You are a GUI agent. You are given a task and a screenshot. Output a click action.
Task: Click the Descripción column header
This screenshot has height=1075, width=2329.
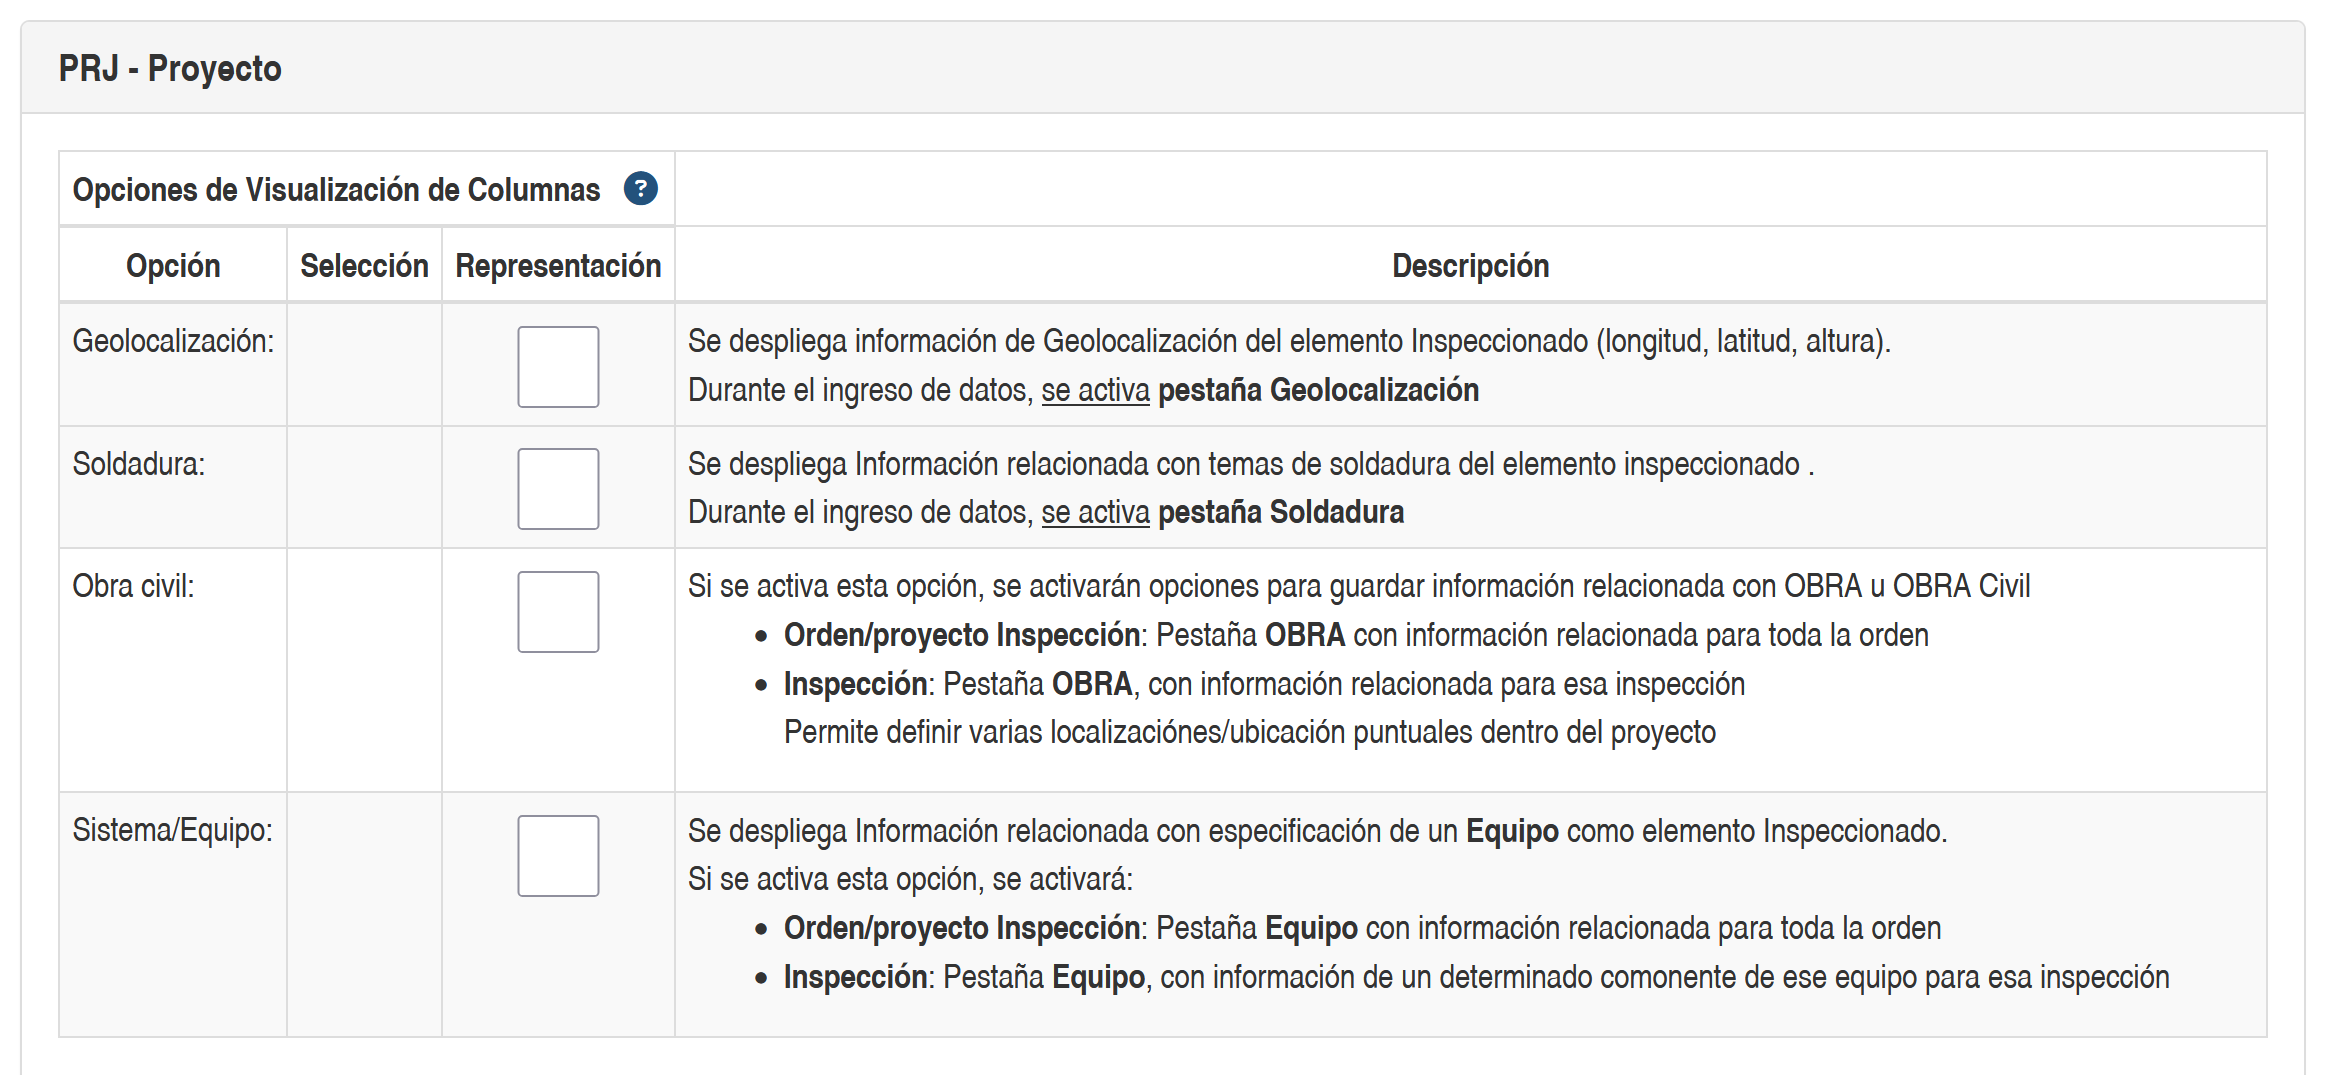tap(1470, 265)
